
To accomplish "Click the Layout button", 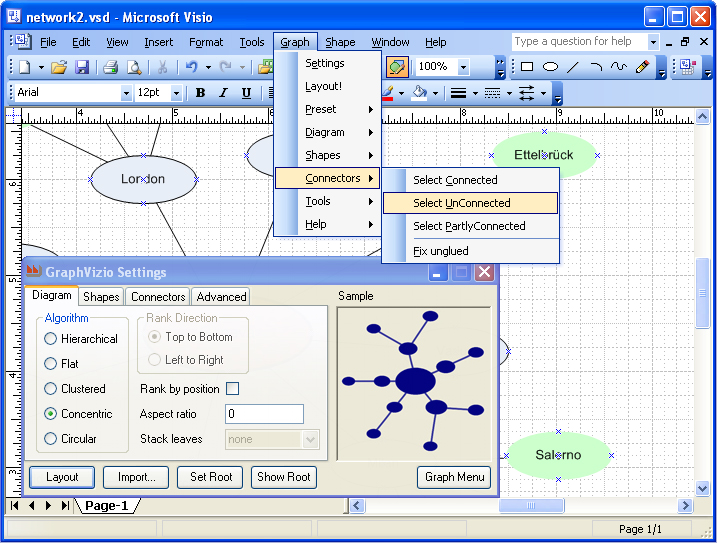I will tap(62, 477).
